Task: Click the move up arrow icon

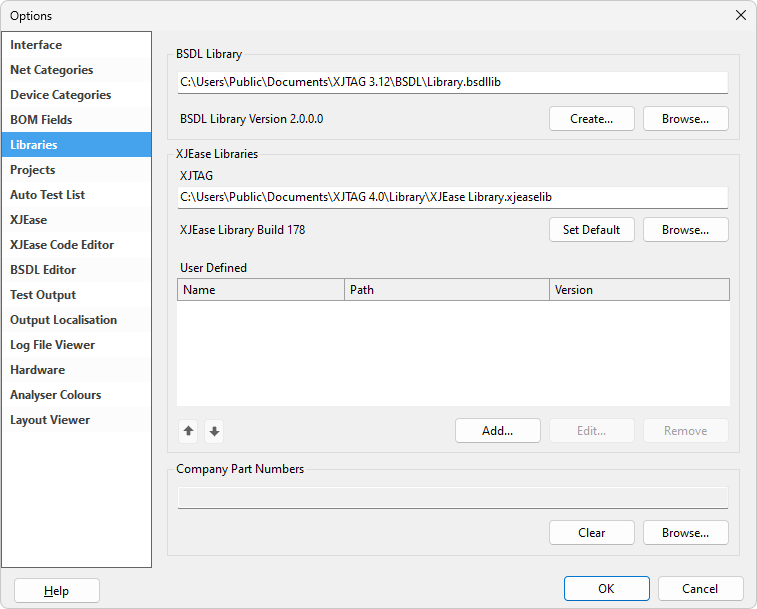Action: [x=188, y=432]
